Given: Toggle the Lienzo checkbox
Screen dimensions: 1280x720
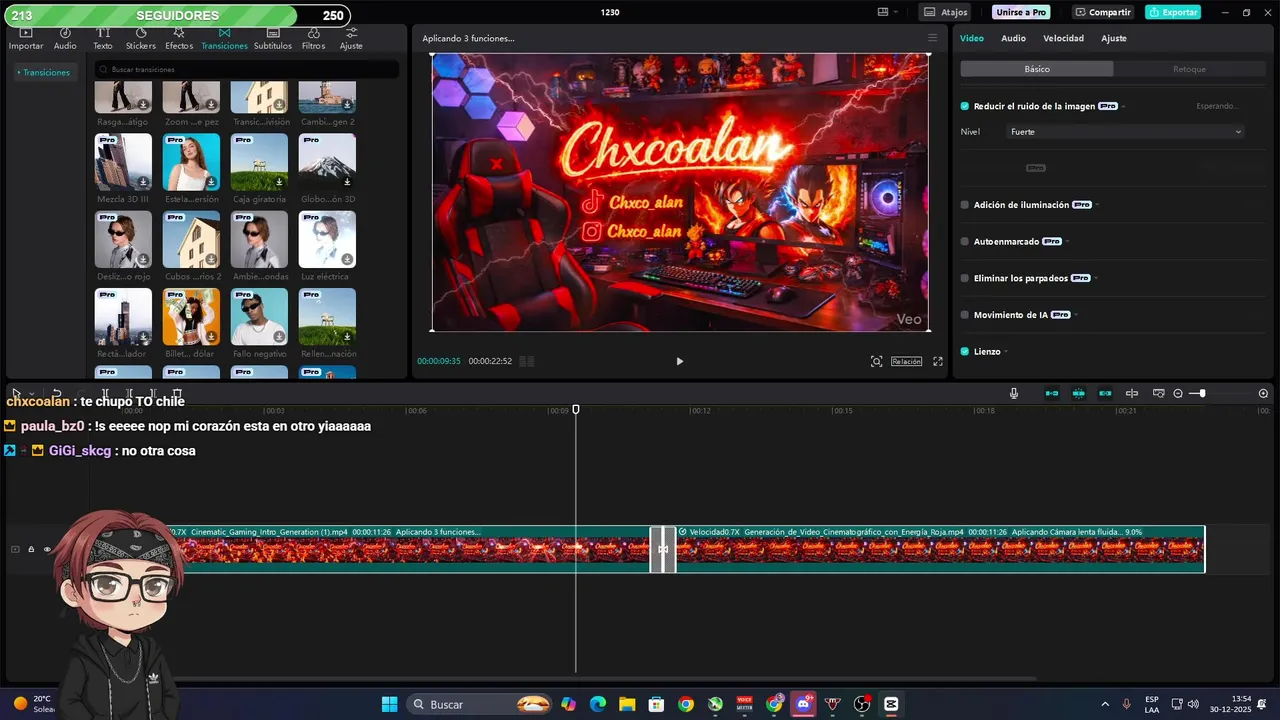Looking at the screenshot, I should [965, 352].
